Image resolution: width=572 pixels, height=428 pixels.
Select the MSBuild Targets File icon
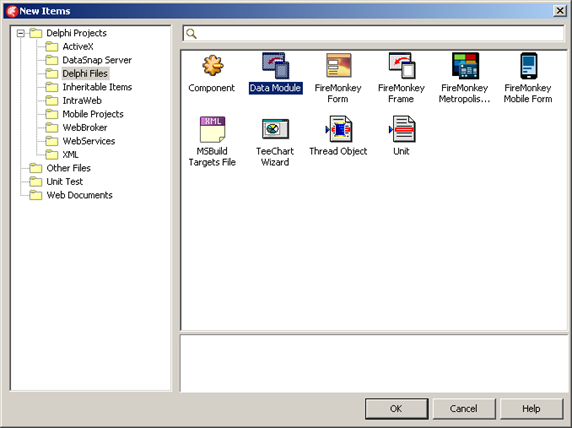[212, 129]
